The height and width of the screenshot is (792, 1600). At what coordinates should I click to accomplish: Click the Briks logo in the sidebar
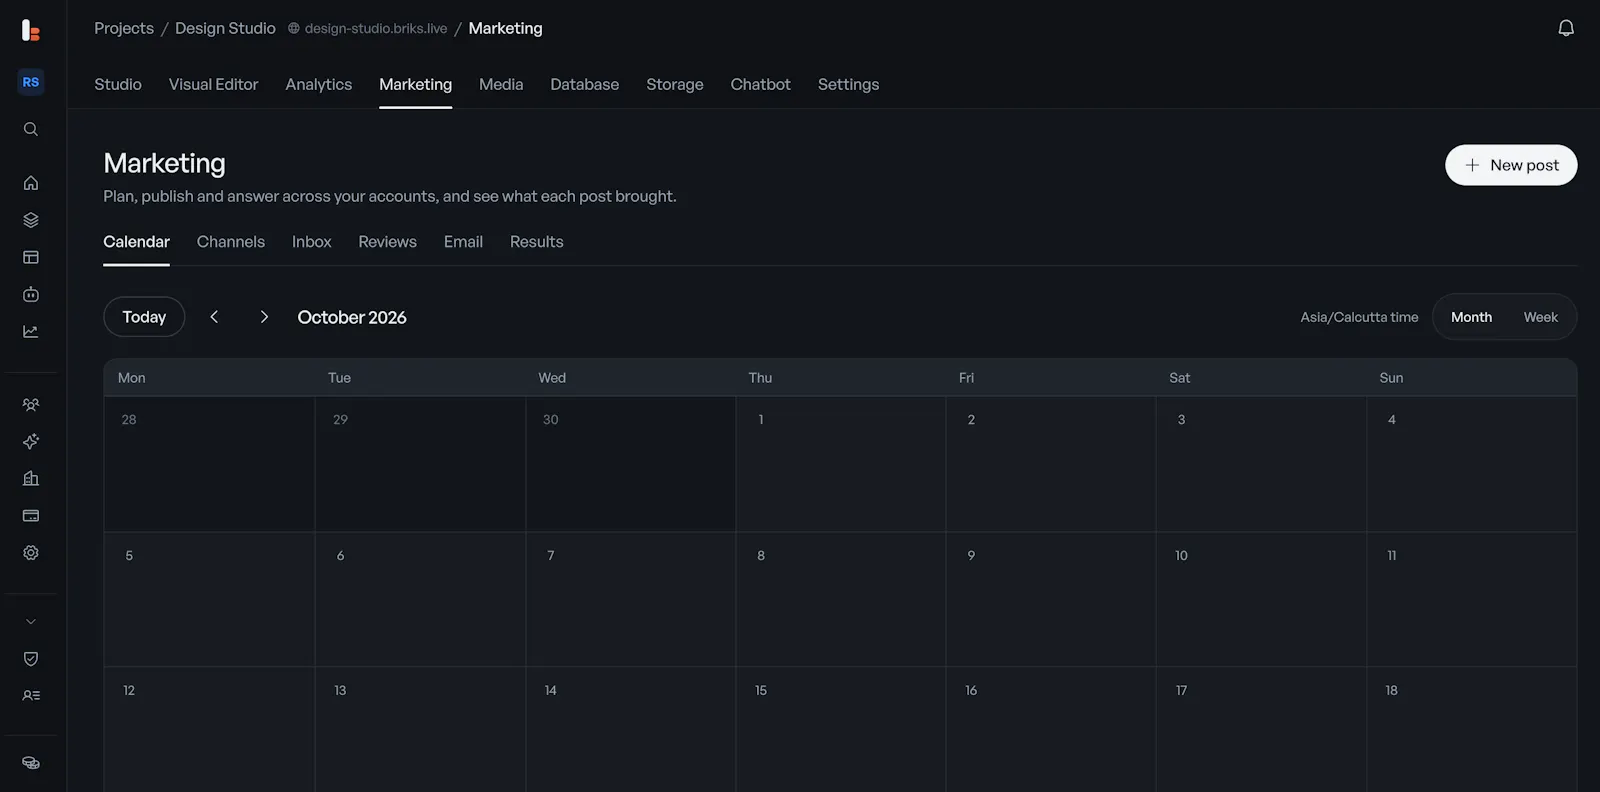(x=31, y=30)
